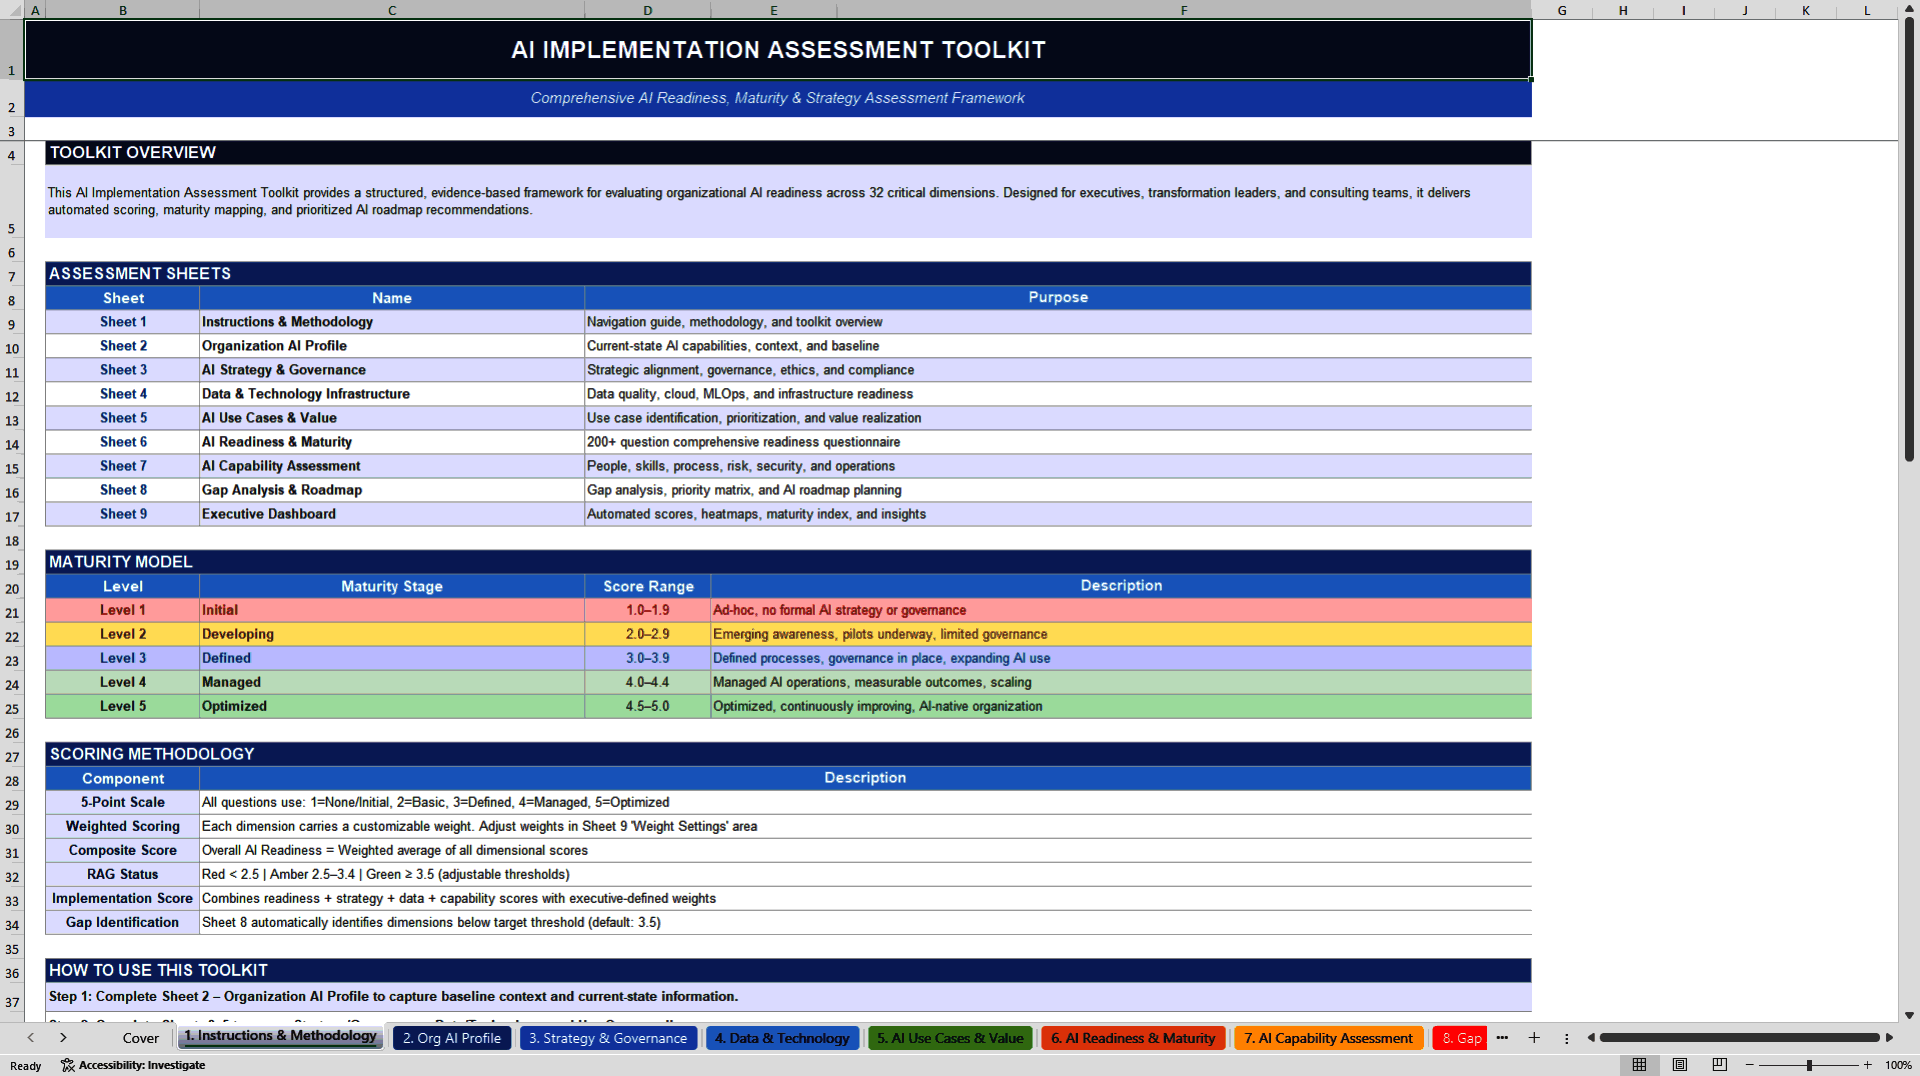Viewport: 1920px width, 1076px height.
Task: Zoom out using the minus button
Action: point(1750,1065)
